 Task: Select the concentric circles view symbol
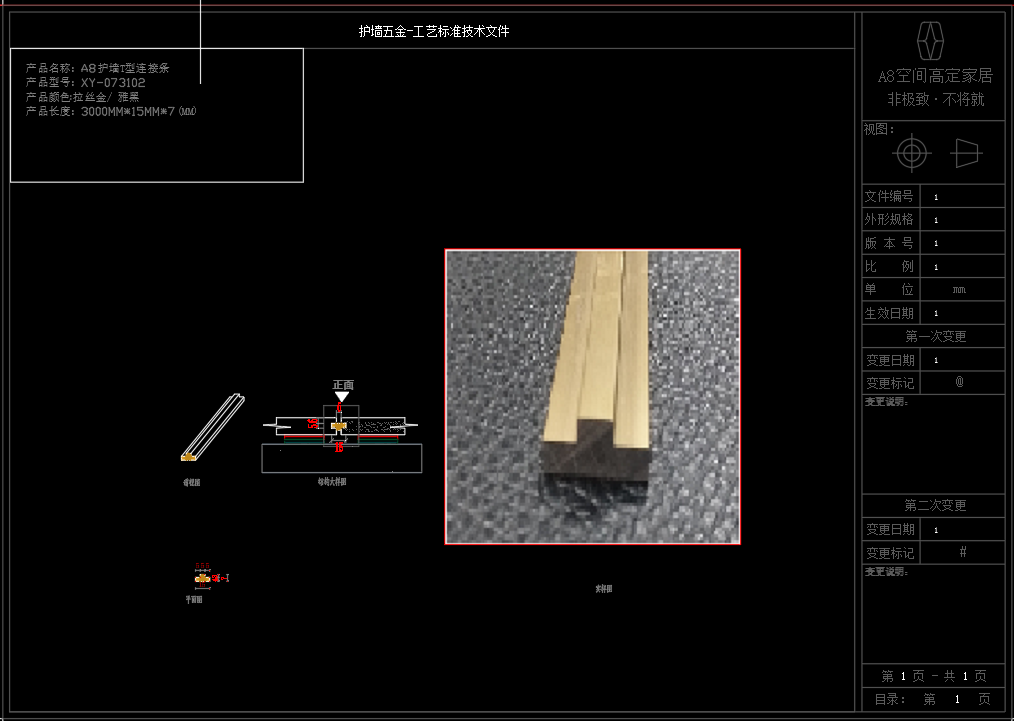point(910,153)
